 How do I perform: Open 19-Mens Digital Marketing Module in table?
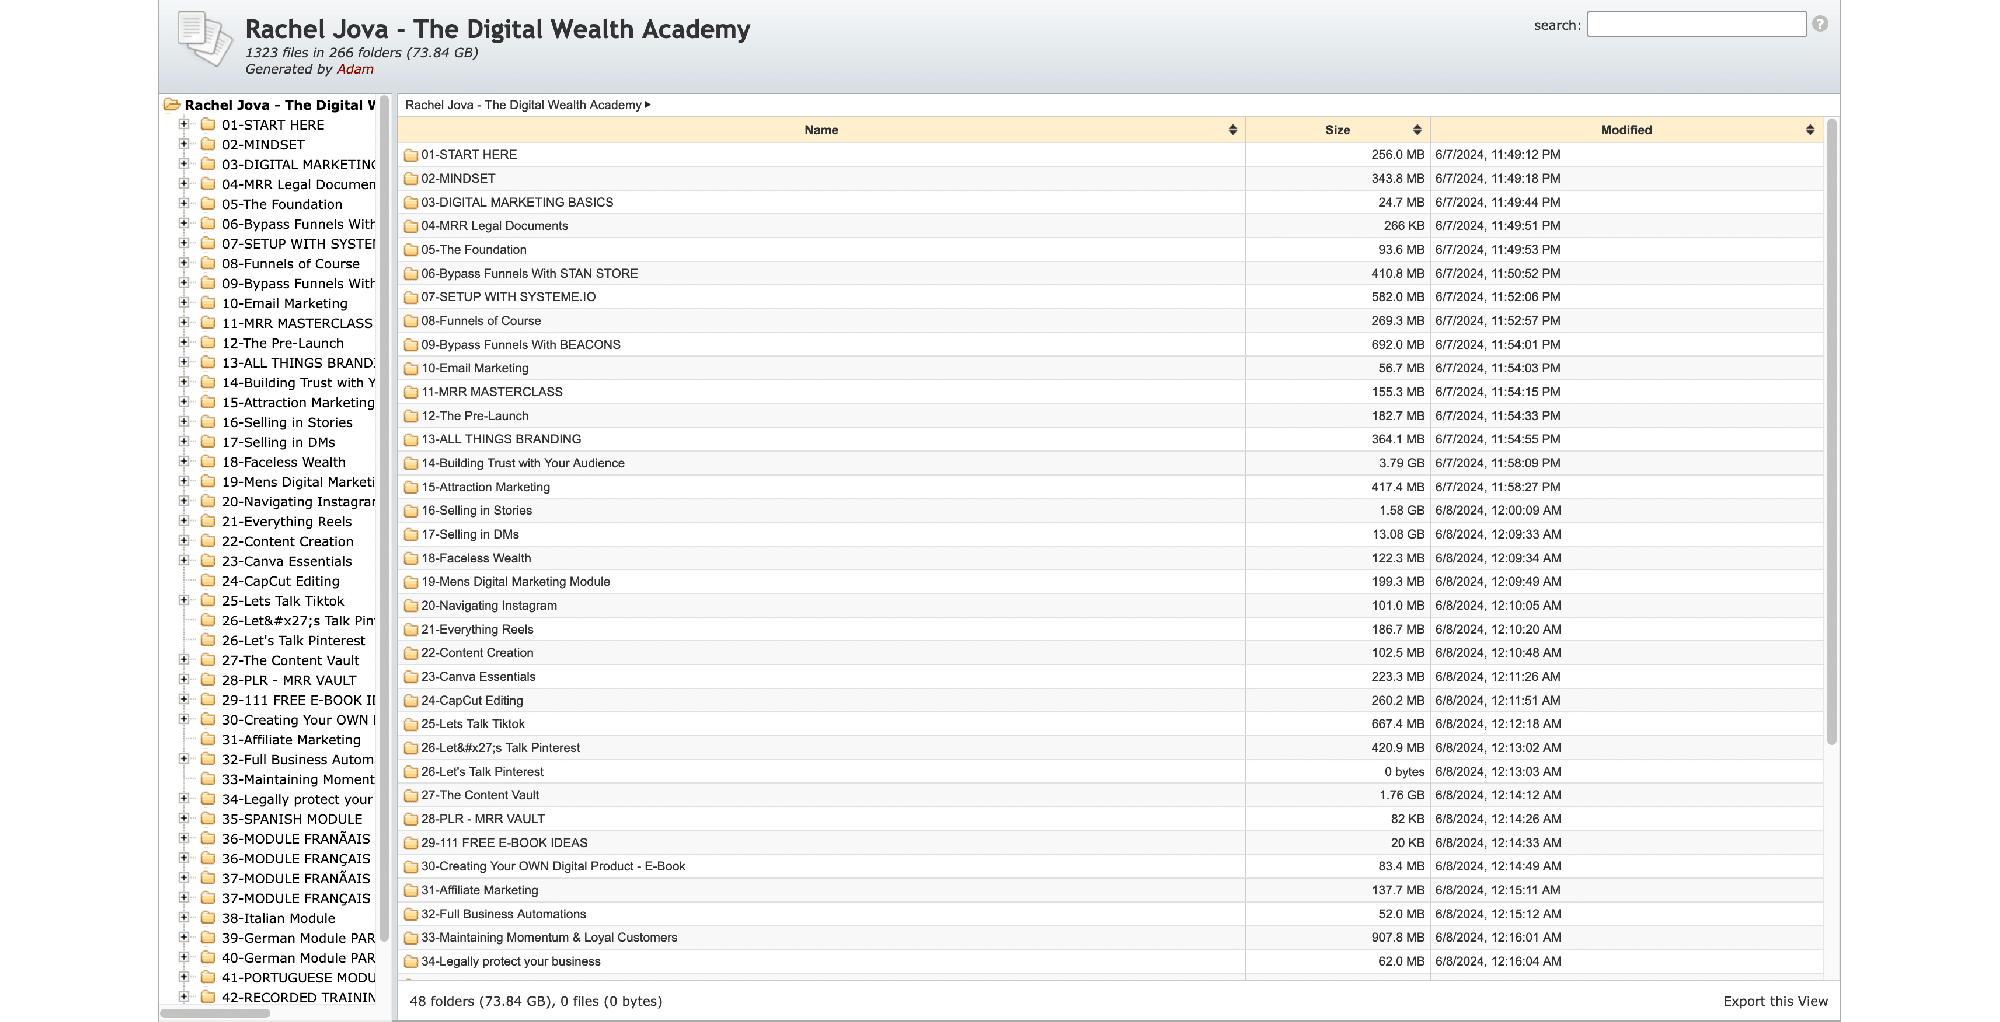tap(516, 582)
